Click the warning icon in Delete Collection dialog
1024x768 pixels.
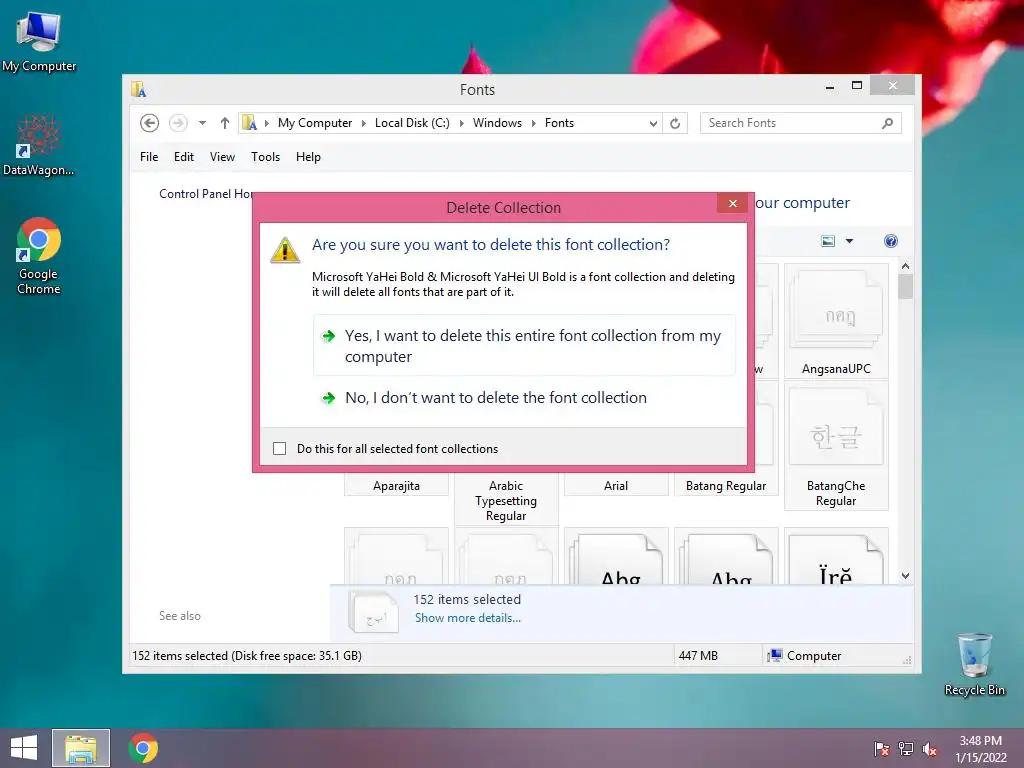285,250
